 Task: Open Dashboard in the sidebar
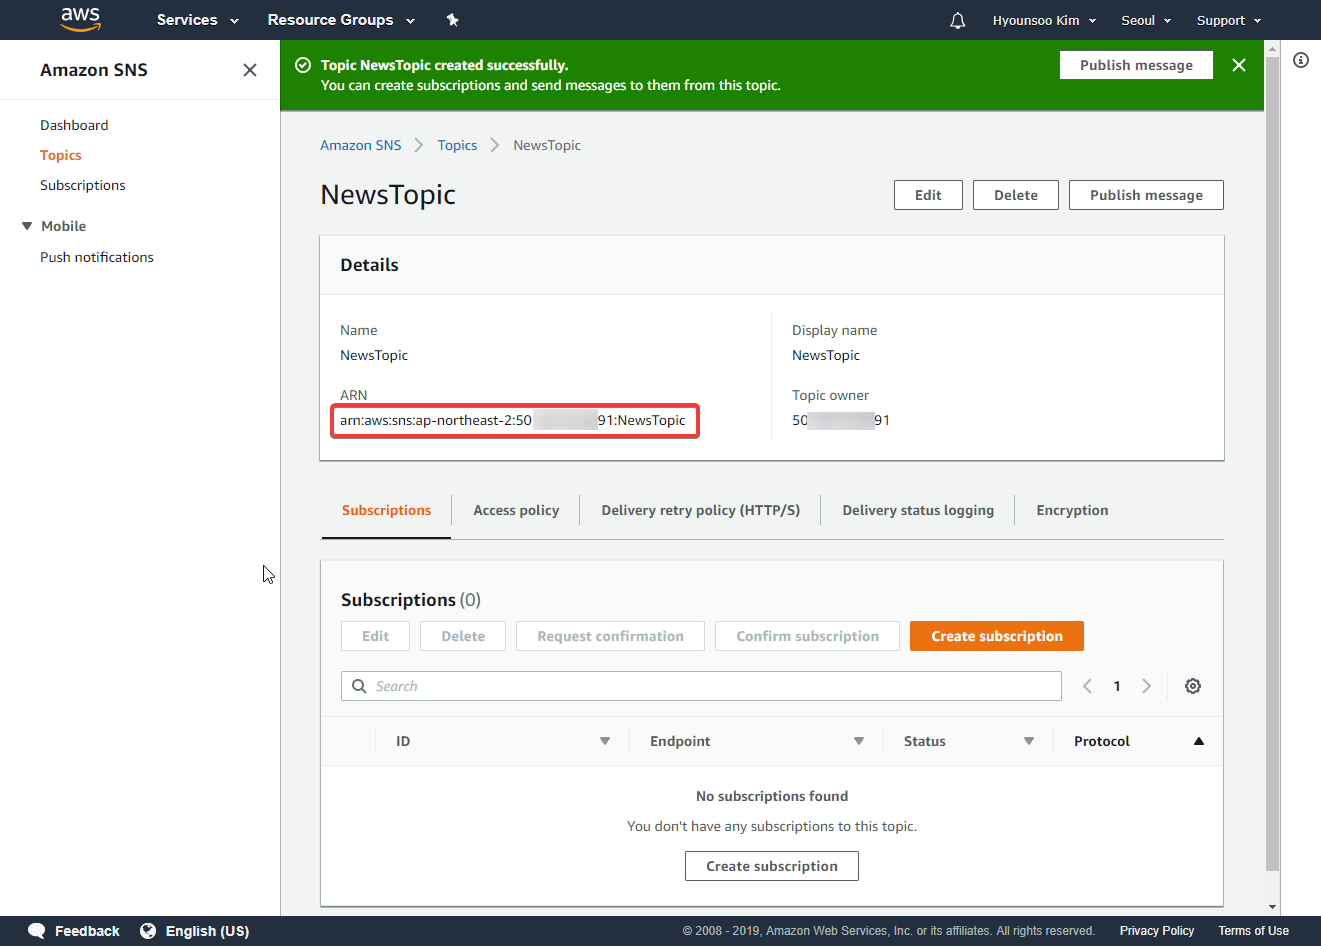point(74,125)
